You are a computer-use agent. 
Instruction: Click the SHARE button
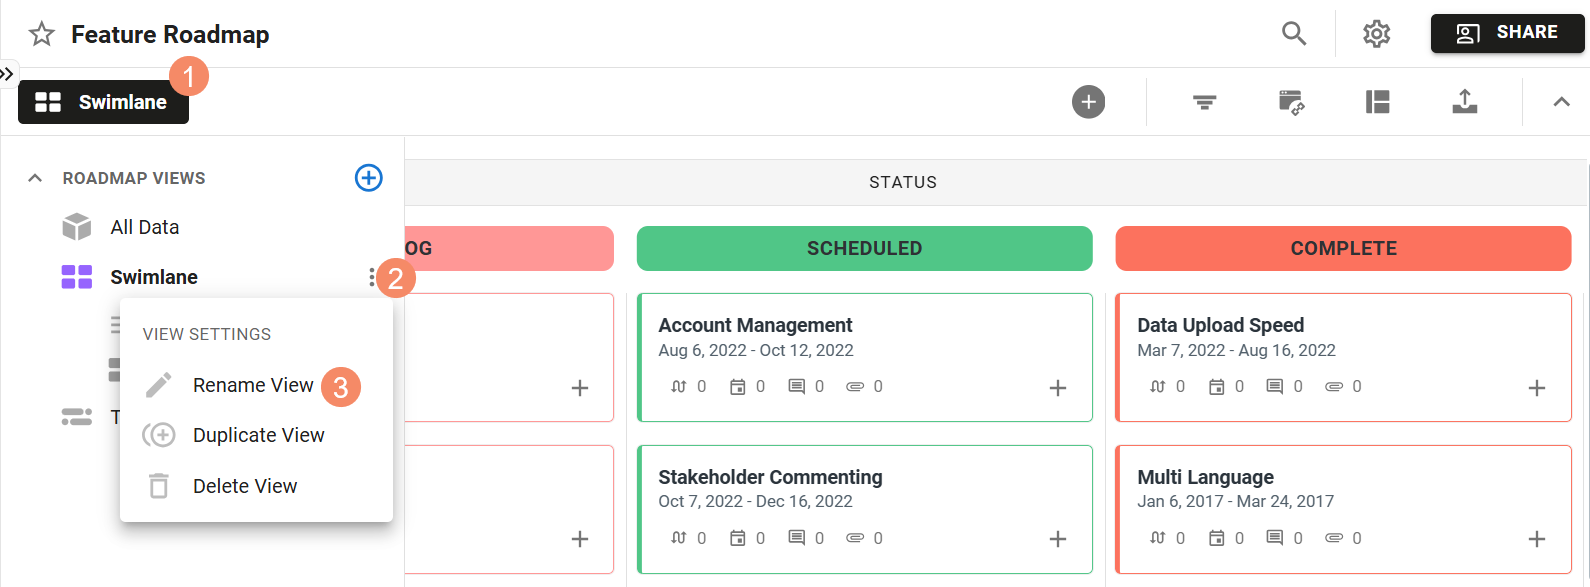tap(1507, 33)
